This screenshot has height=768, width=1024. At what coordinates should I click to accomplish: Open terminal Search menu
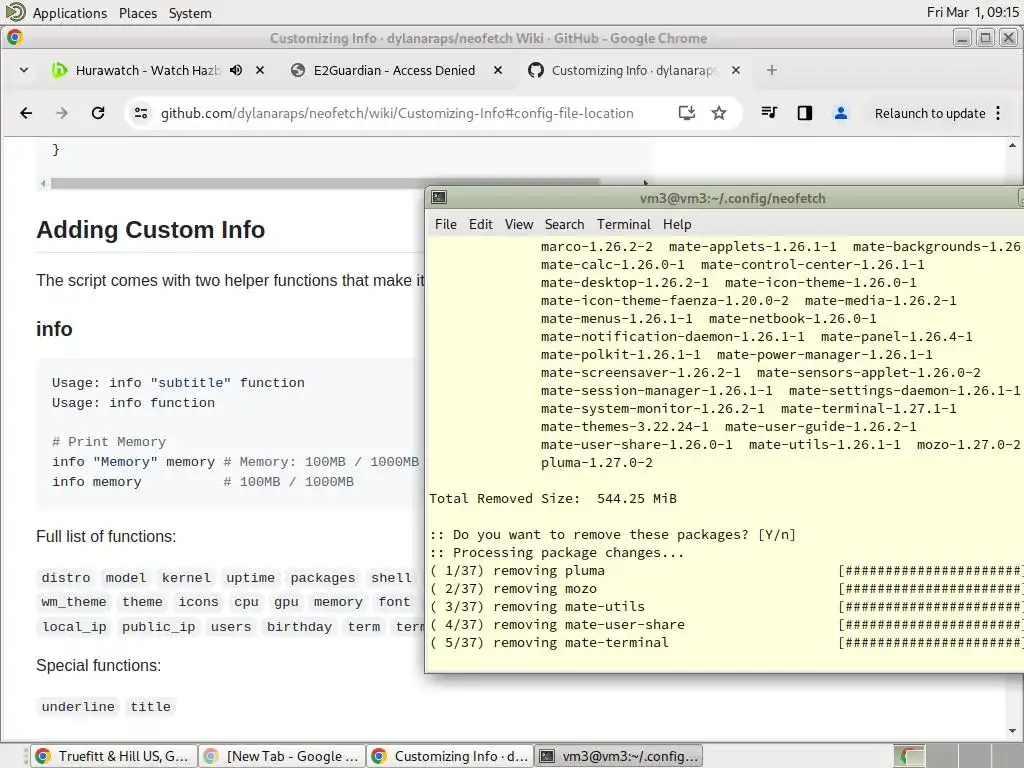564,224
